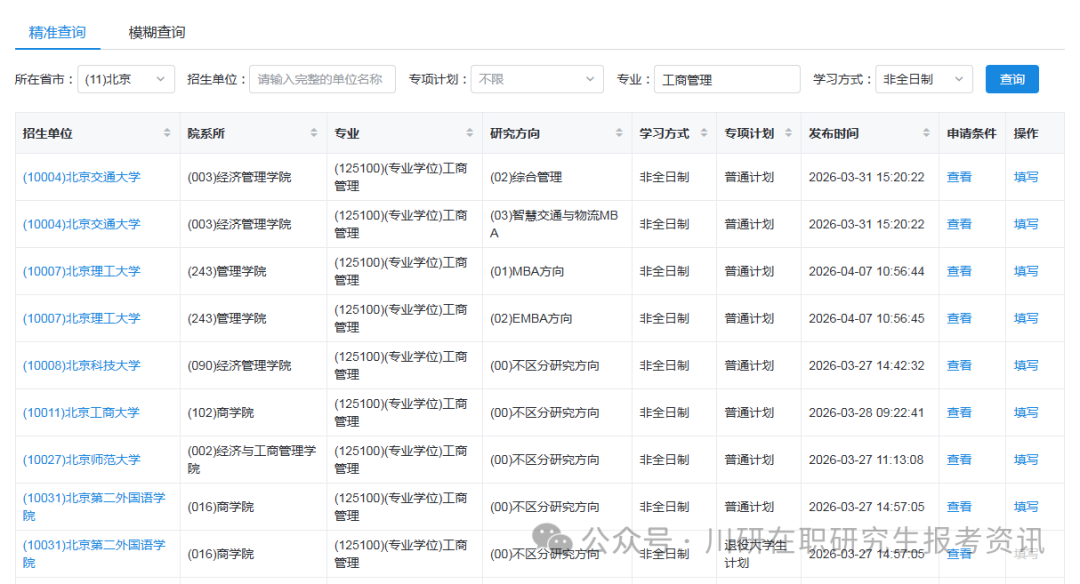Click the sort icon on 招生单位 column
The height and width of the screenshot is (584, 1080).
pyautogui.click(x=169, y=131)
